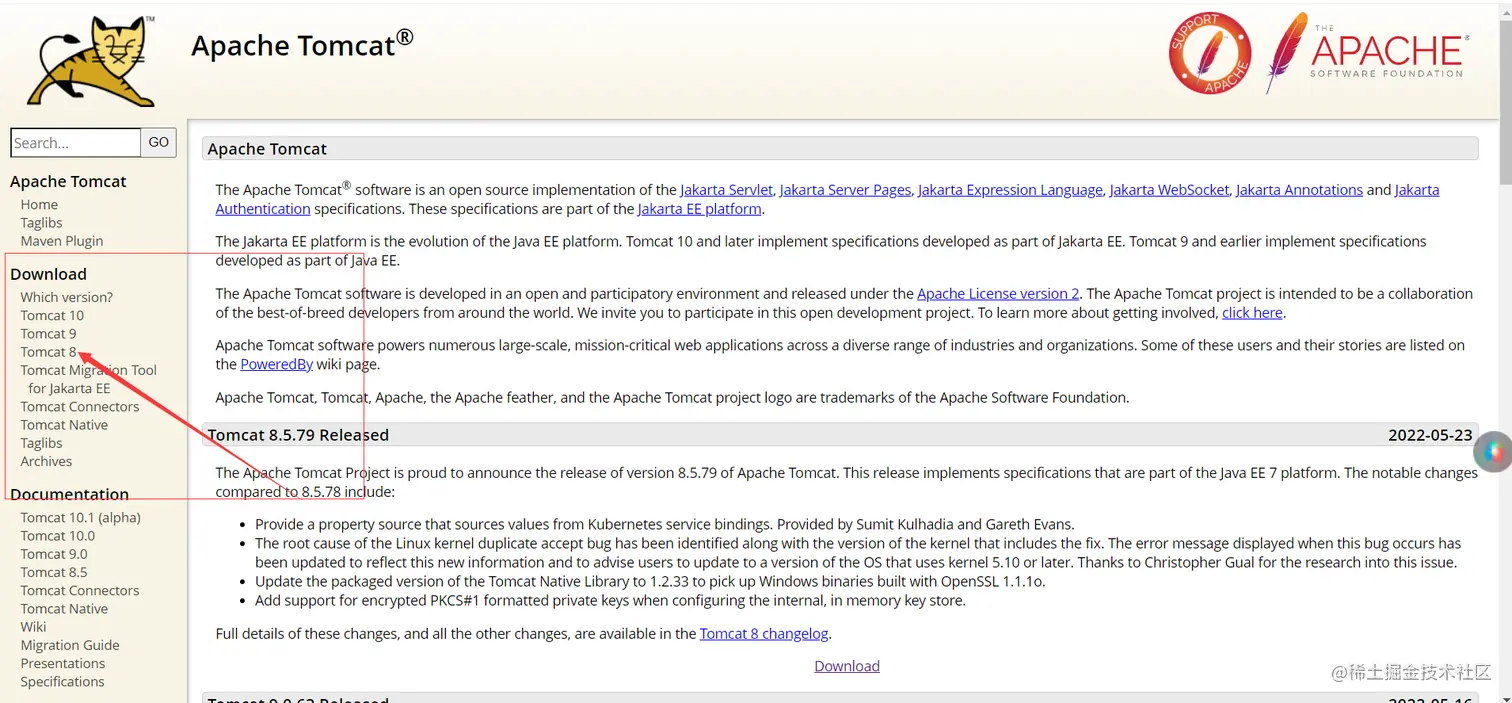The width and height of the screenshot is (1512, 703).
Task: Open Tomcat Native documentation link
Action: (x=64, y=609)
